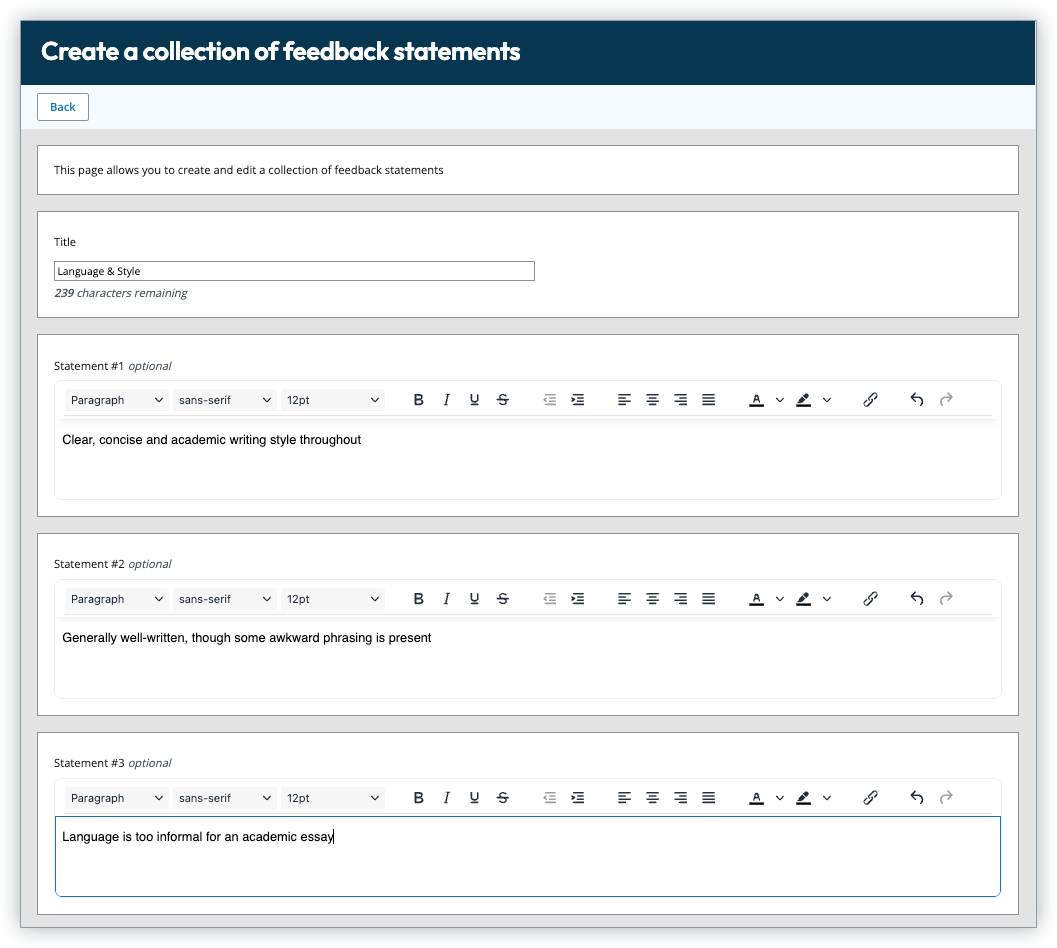Image resolution: width=1057 pixels, height=948 pixels.
Task: Underline text in Statement #3 toolbar
Action: click(474, 798)
